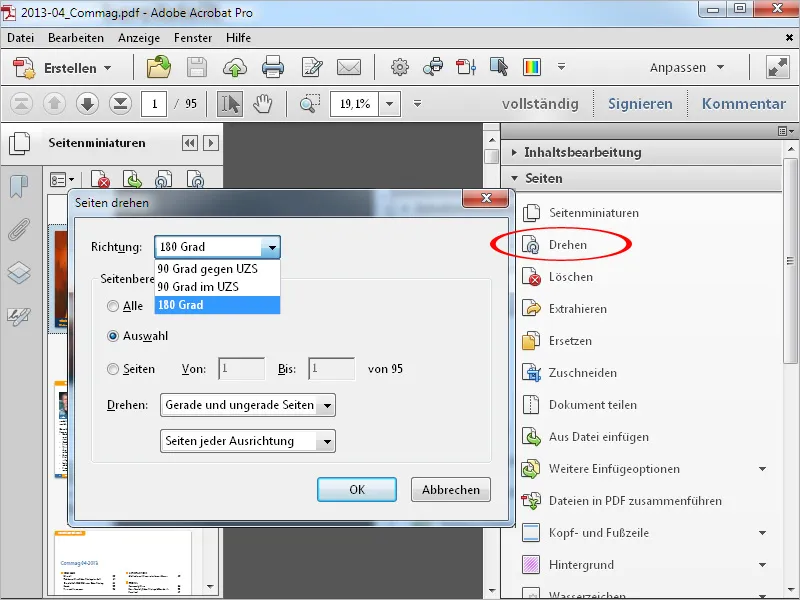Click the gear settings toolbar icon

(399, 67)
